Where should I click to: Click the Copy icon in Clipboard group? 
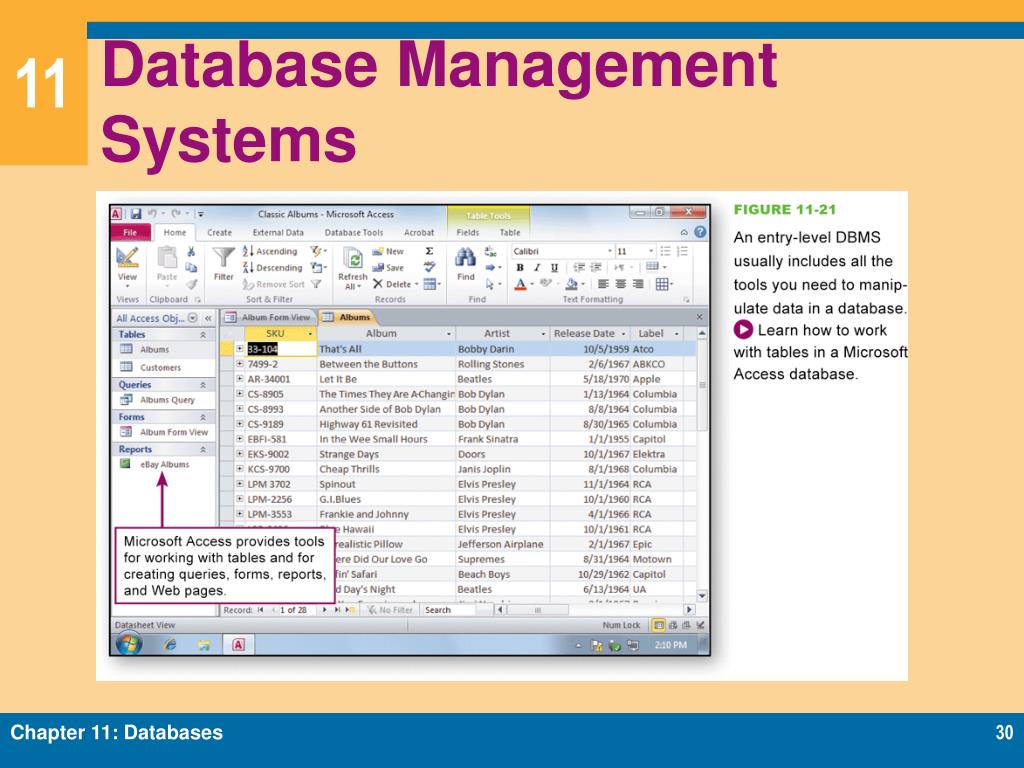191,268
